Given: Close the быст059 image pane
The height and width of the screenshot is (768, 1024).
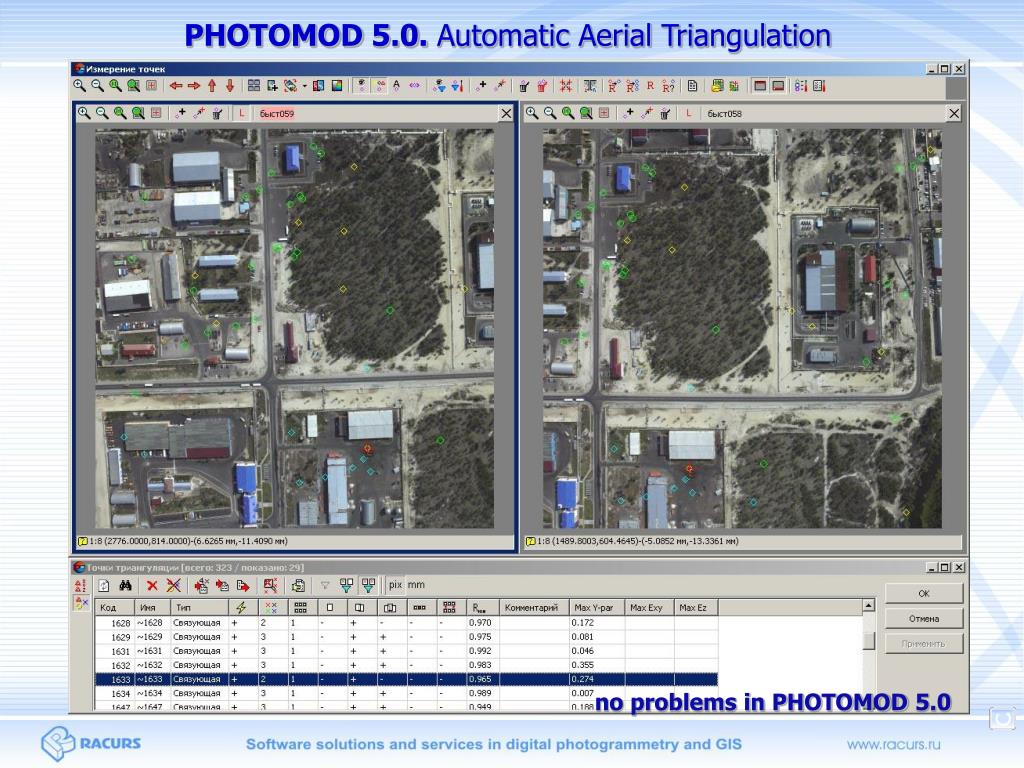Looking at the screenshot, I should pyautogui.click(x=506, y=114).
